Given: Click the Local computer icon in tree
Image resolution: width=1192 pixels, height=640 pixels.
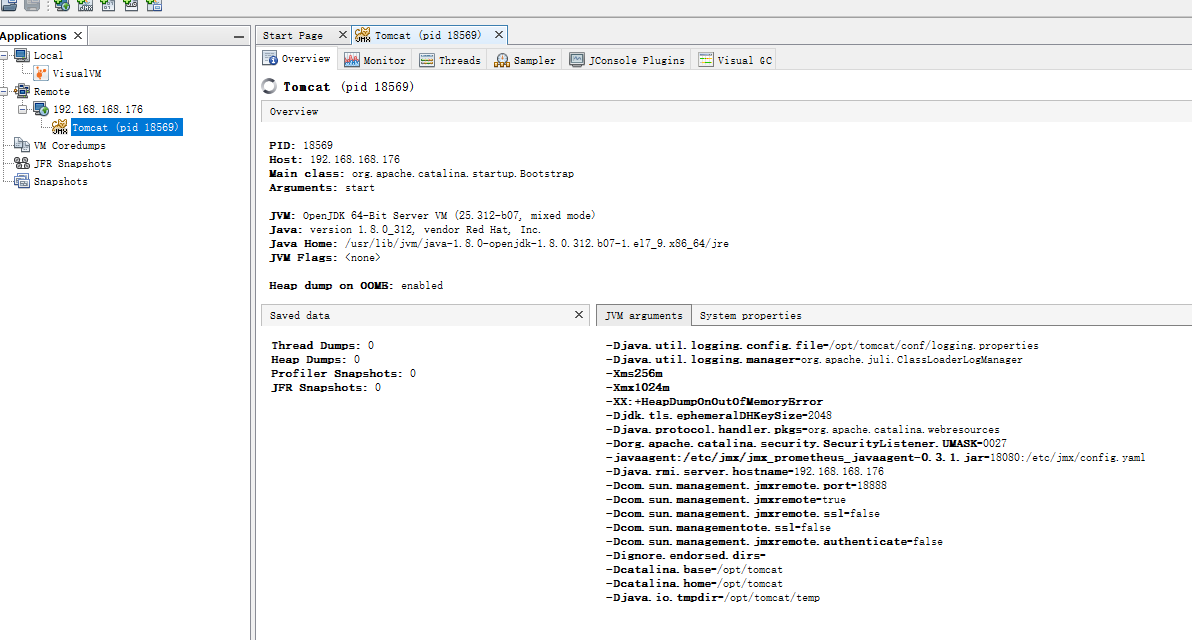Looking at the screenshot, I should click(22, 55).
